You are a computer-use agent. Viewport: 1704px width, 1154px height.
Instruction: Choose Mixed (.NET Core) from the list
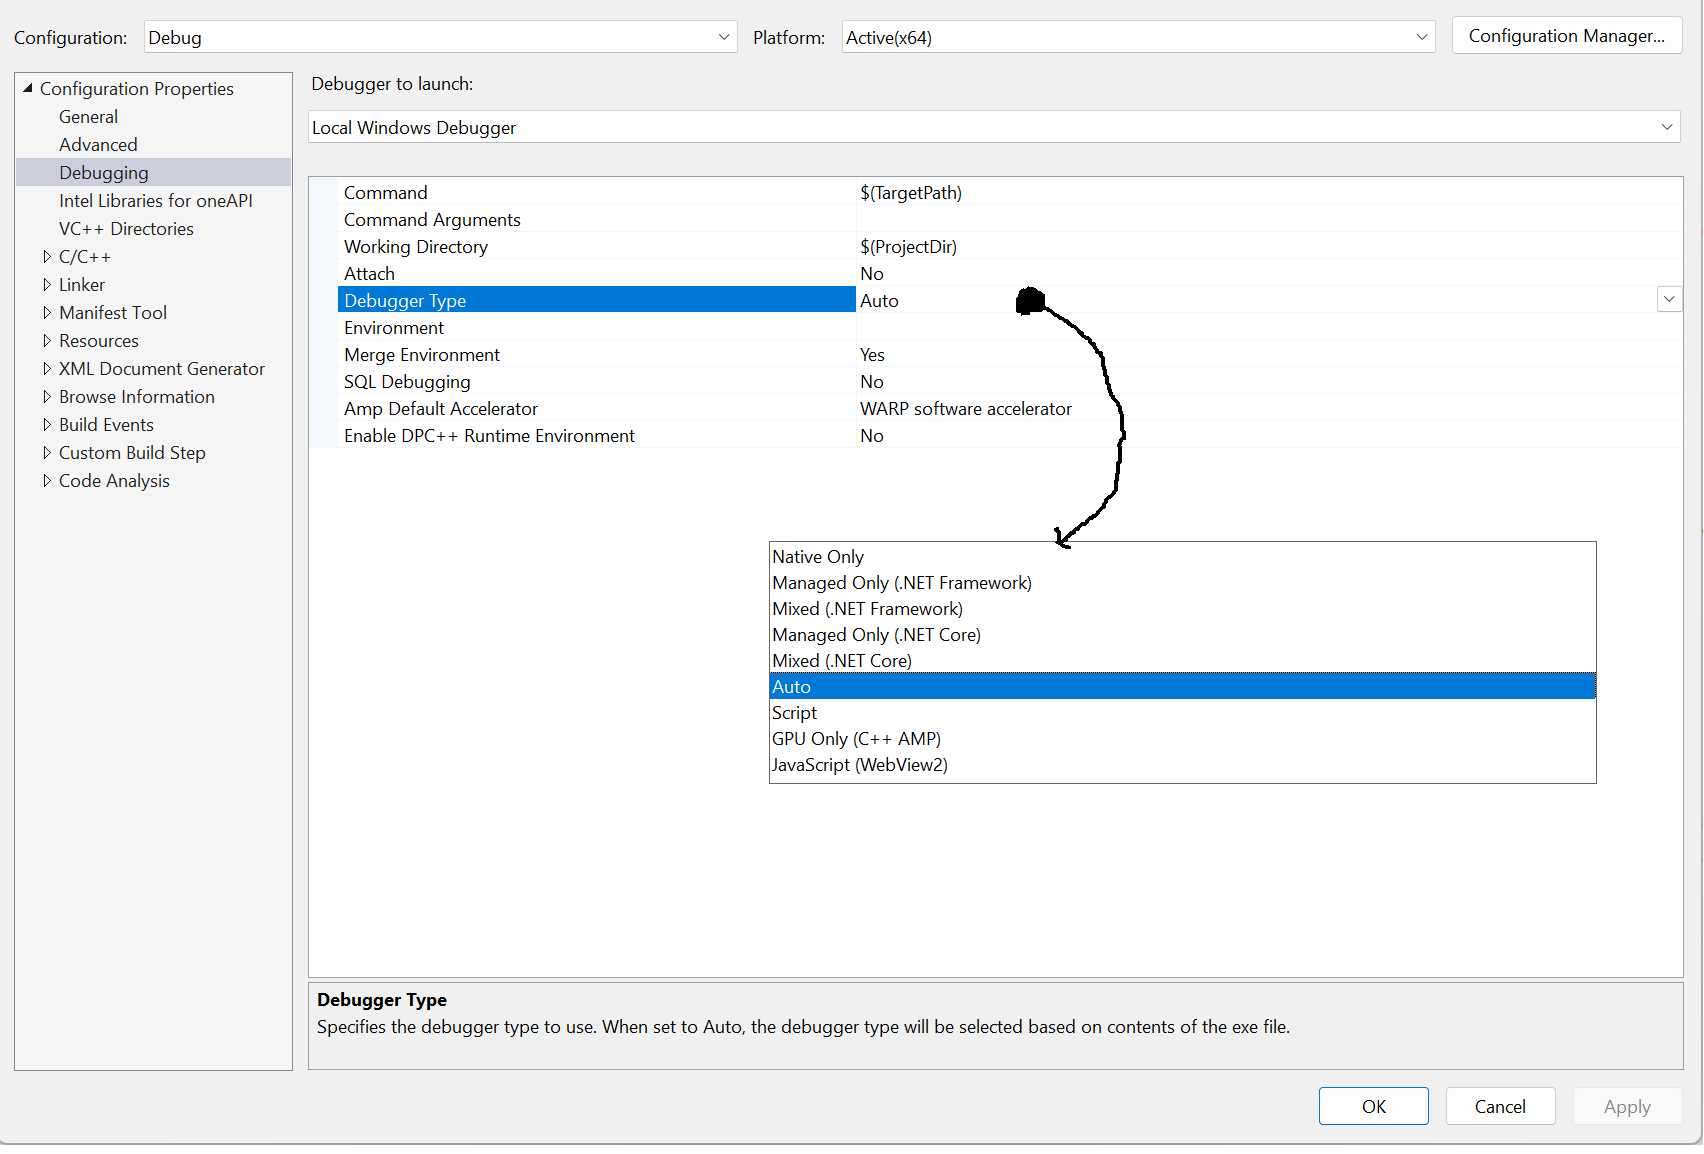pyautogui.click(x=841, y=660)
